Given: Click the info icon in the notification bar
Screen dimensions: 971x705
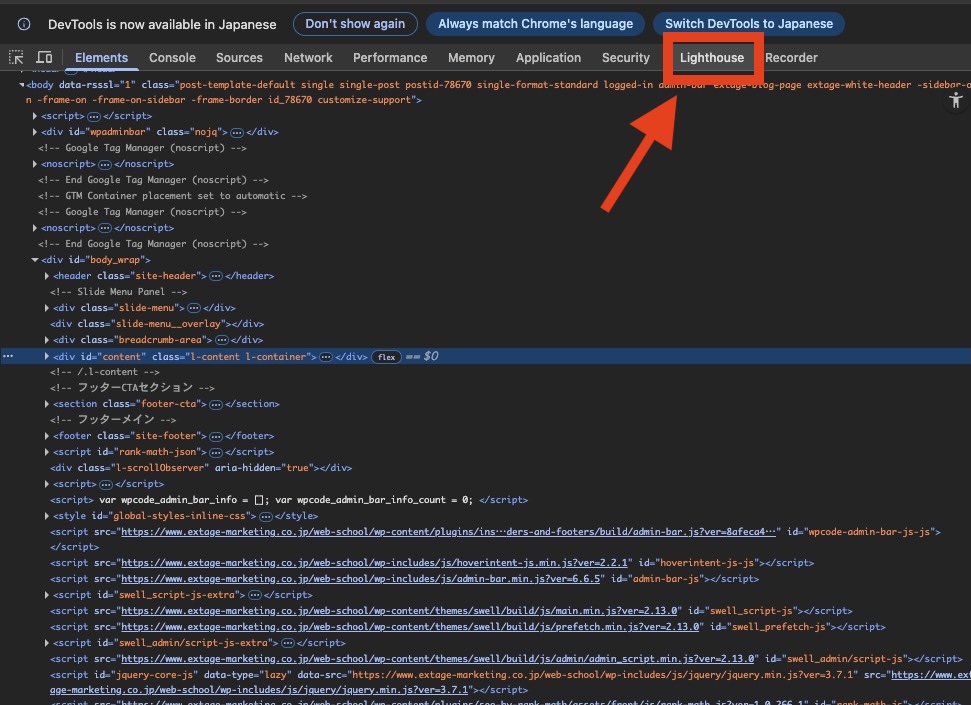Looking at the screenshot, I should coord(24,24).
